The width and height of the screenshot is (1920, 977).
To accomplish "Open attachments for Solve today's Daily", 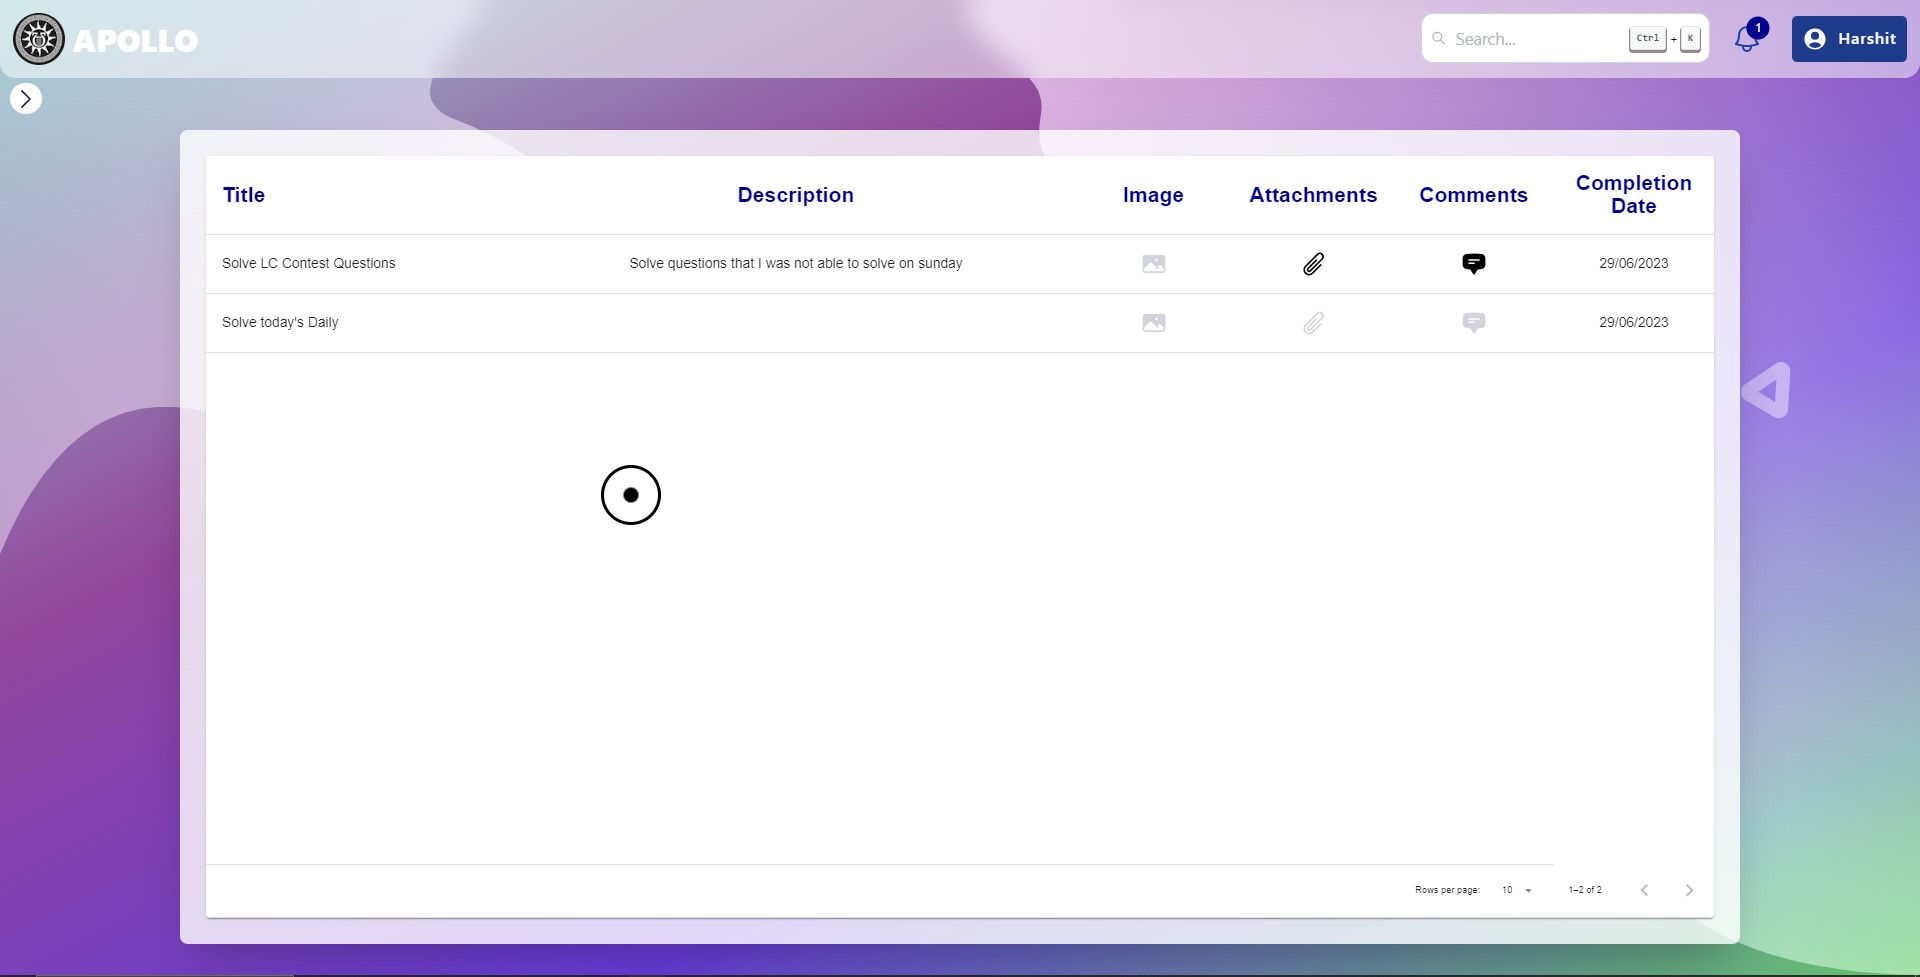I will click(x=1313, y=323).
